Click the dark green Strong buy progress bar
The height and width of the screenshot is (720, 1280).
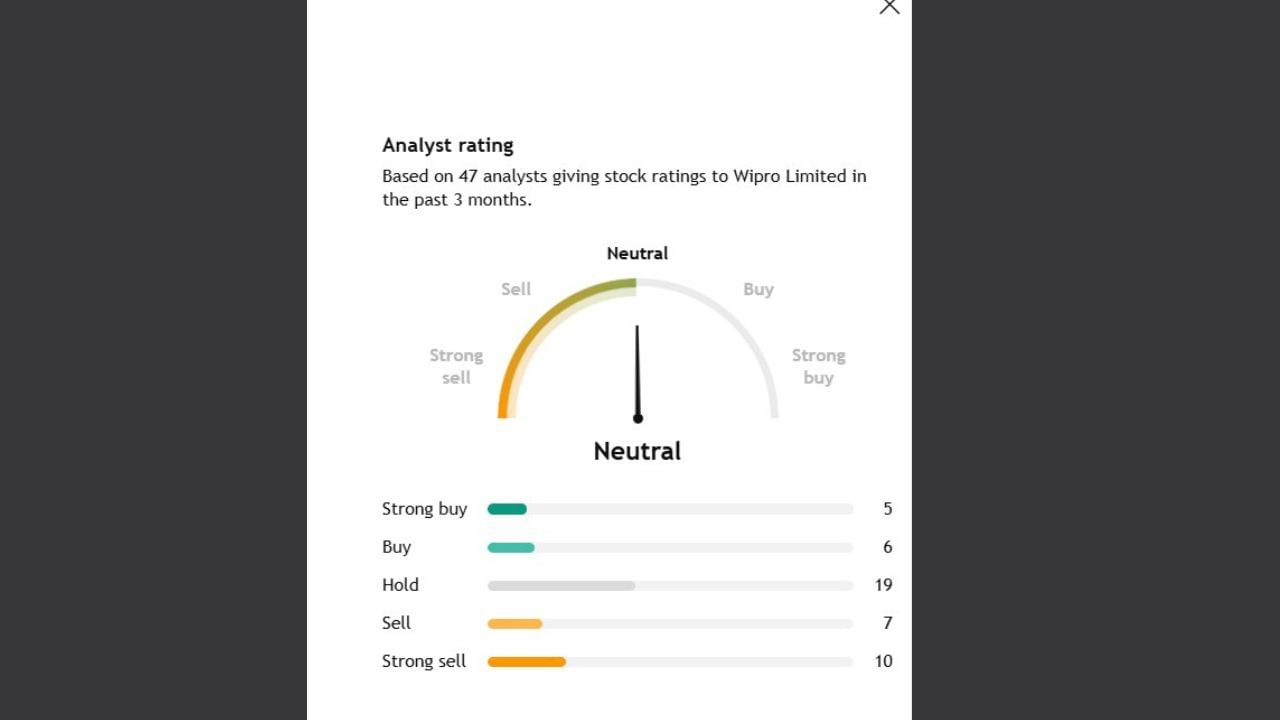pyautogui.click(x=507, y=509)
